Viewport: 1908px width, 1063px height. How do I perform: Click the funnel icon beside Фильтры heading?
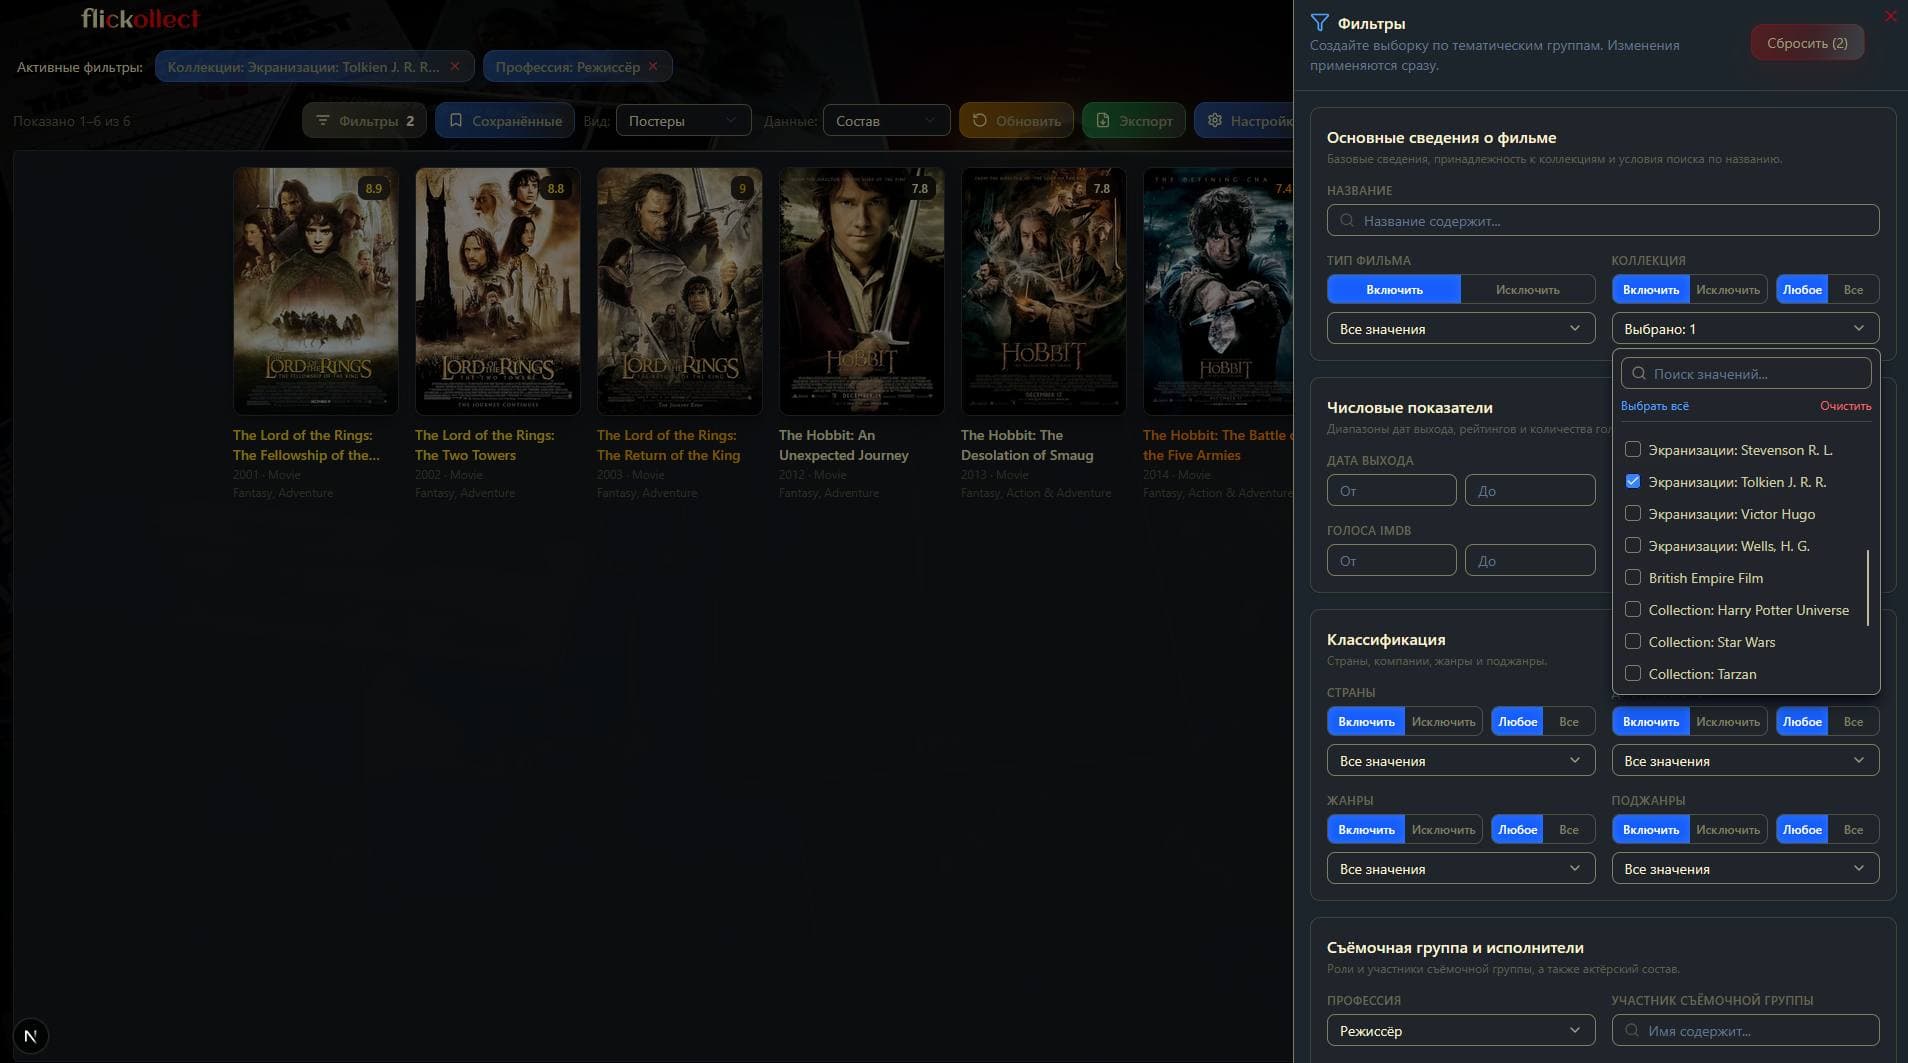[x=1319, y=23]
